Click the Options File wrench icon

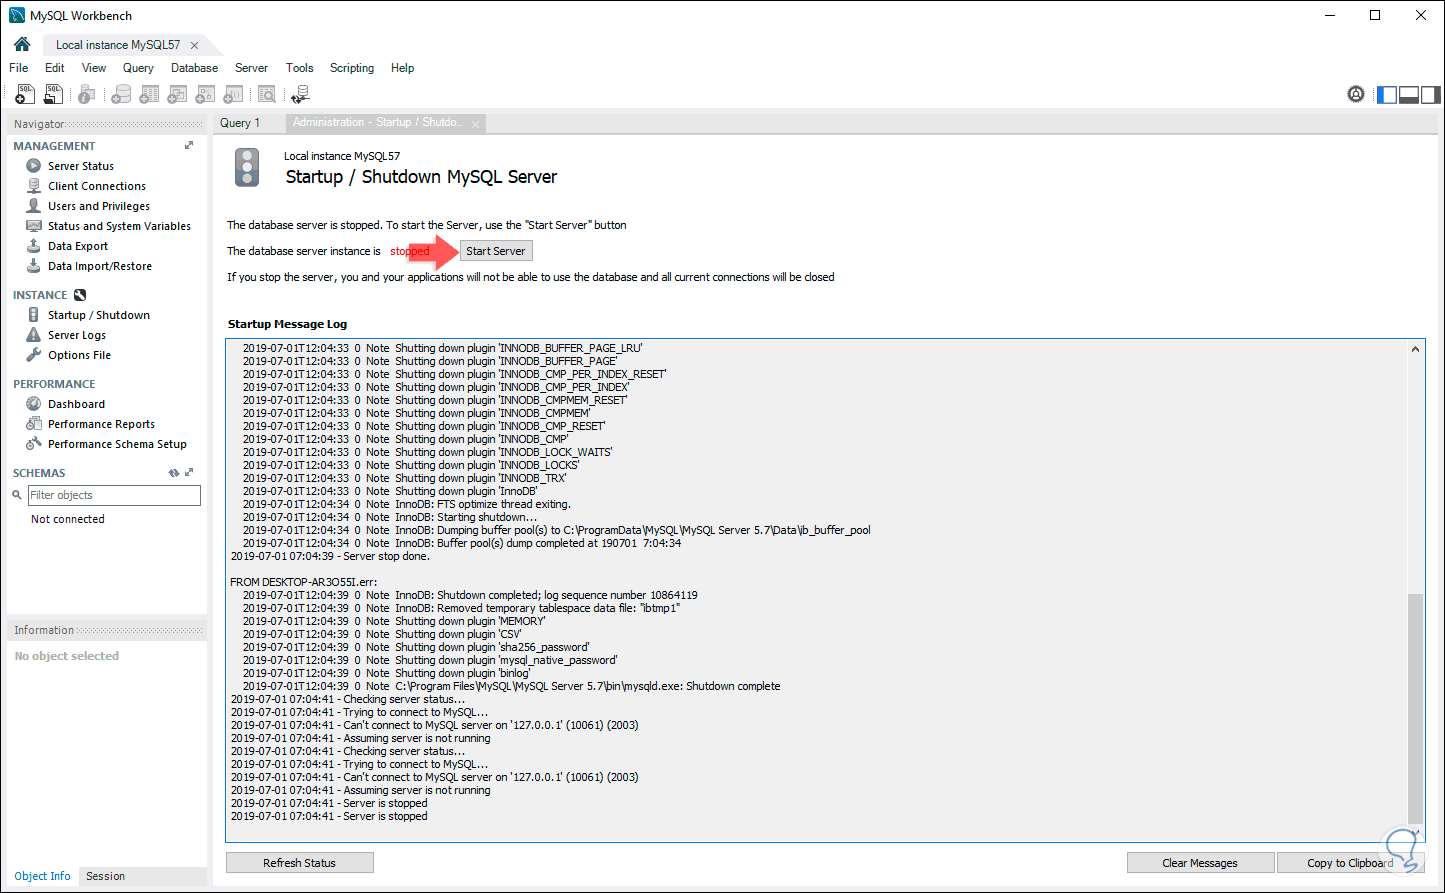34,355
